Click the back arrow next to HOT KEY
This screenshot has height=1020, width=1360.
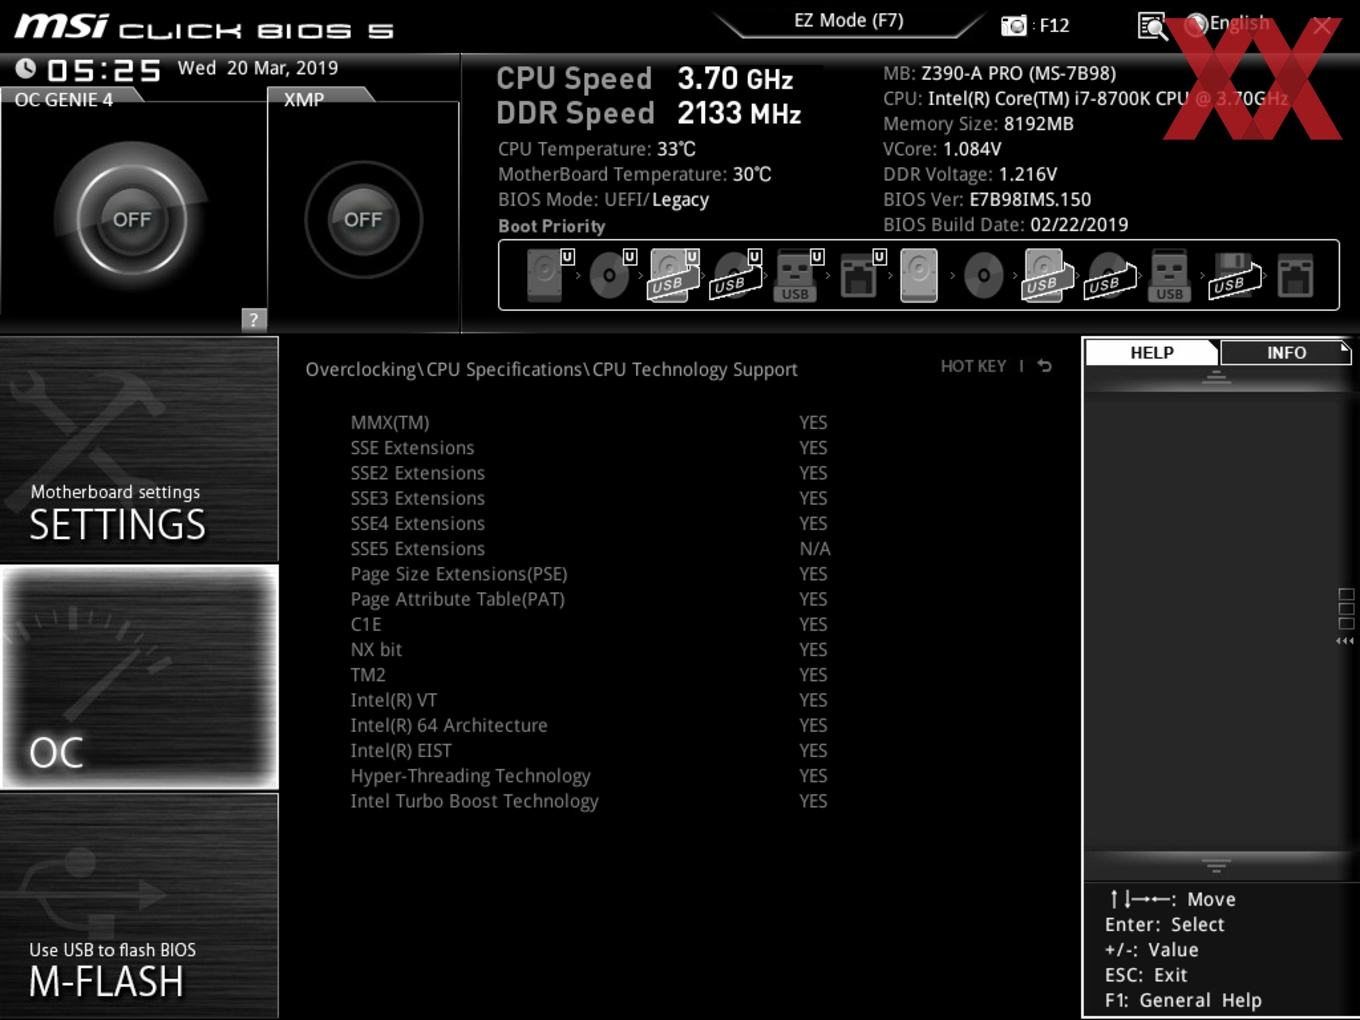pyautogui.click(x=1044, y=366)
